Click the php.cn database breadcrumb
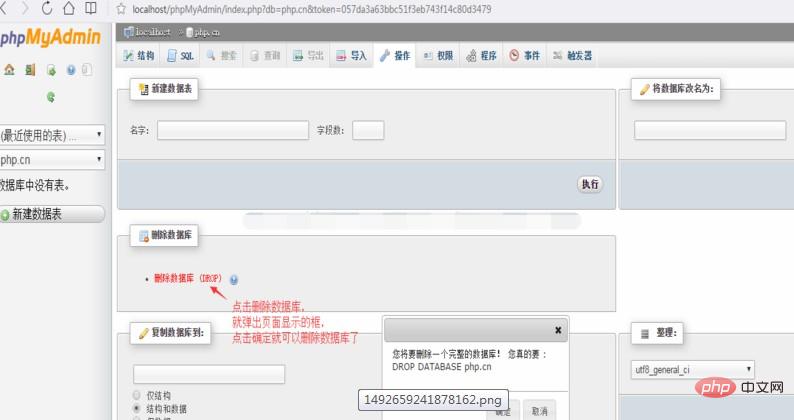This screenshot has height=420, width=794. click(x=203, y=32)
